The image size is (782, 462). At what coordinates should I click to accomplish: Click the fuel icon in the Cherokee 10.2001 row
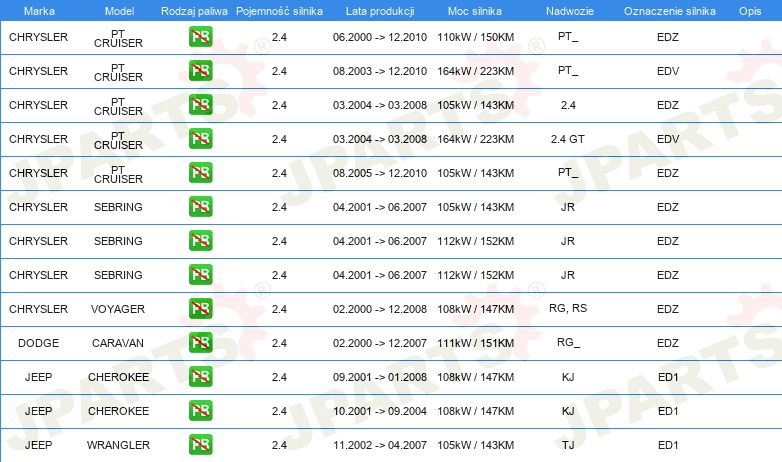point(200,411)
